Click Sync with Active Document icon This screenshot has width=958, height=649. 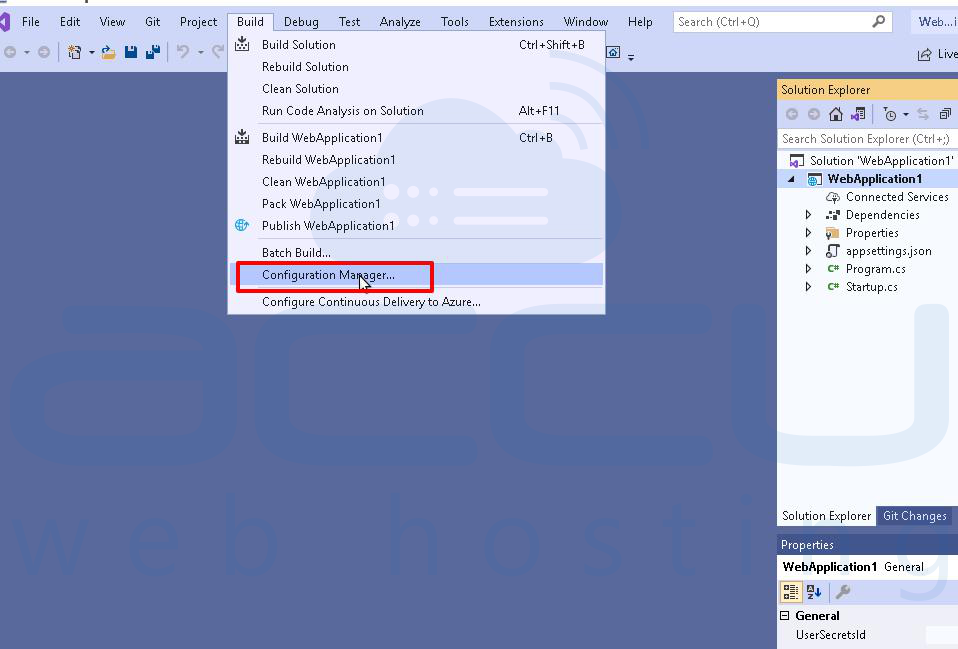coord(923,114)
